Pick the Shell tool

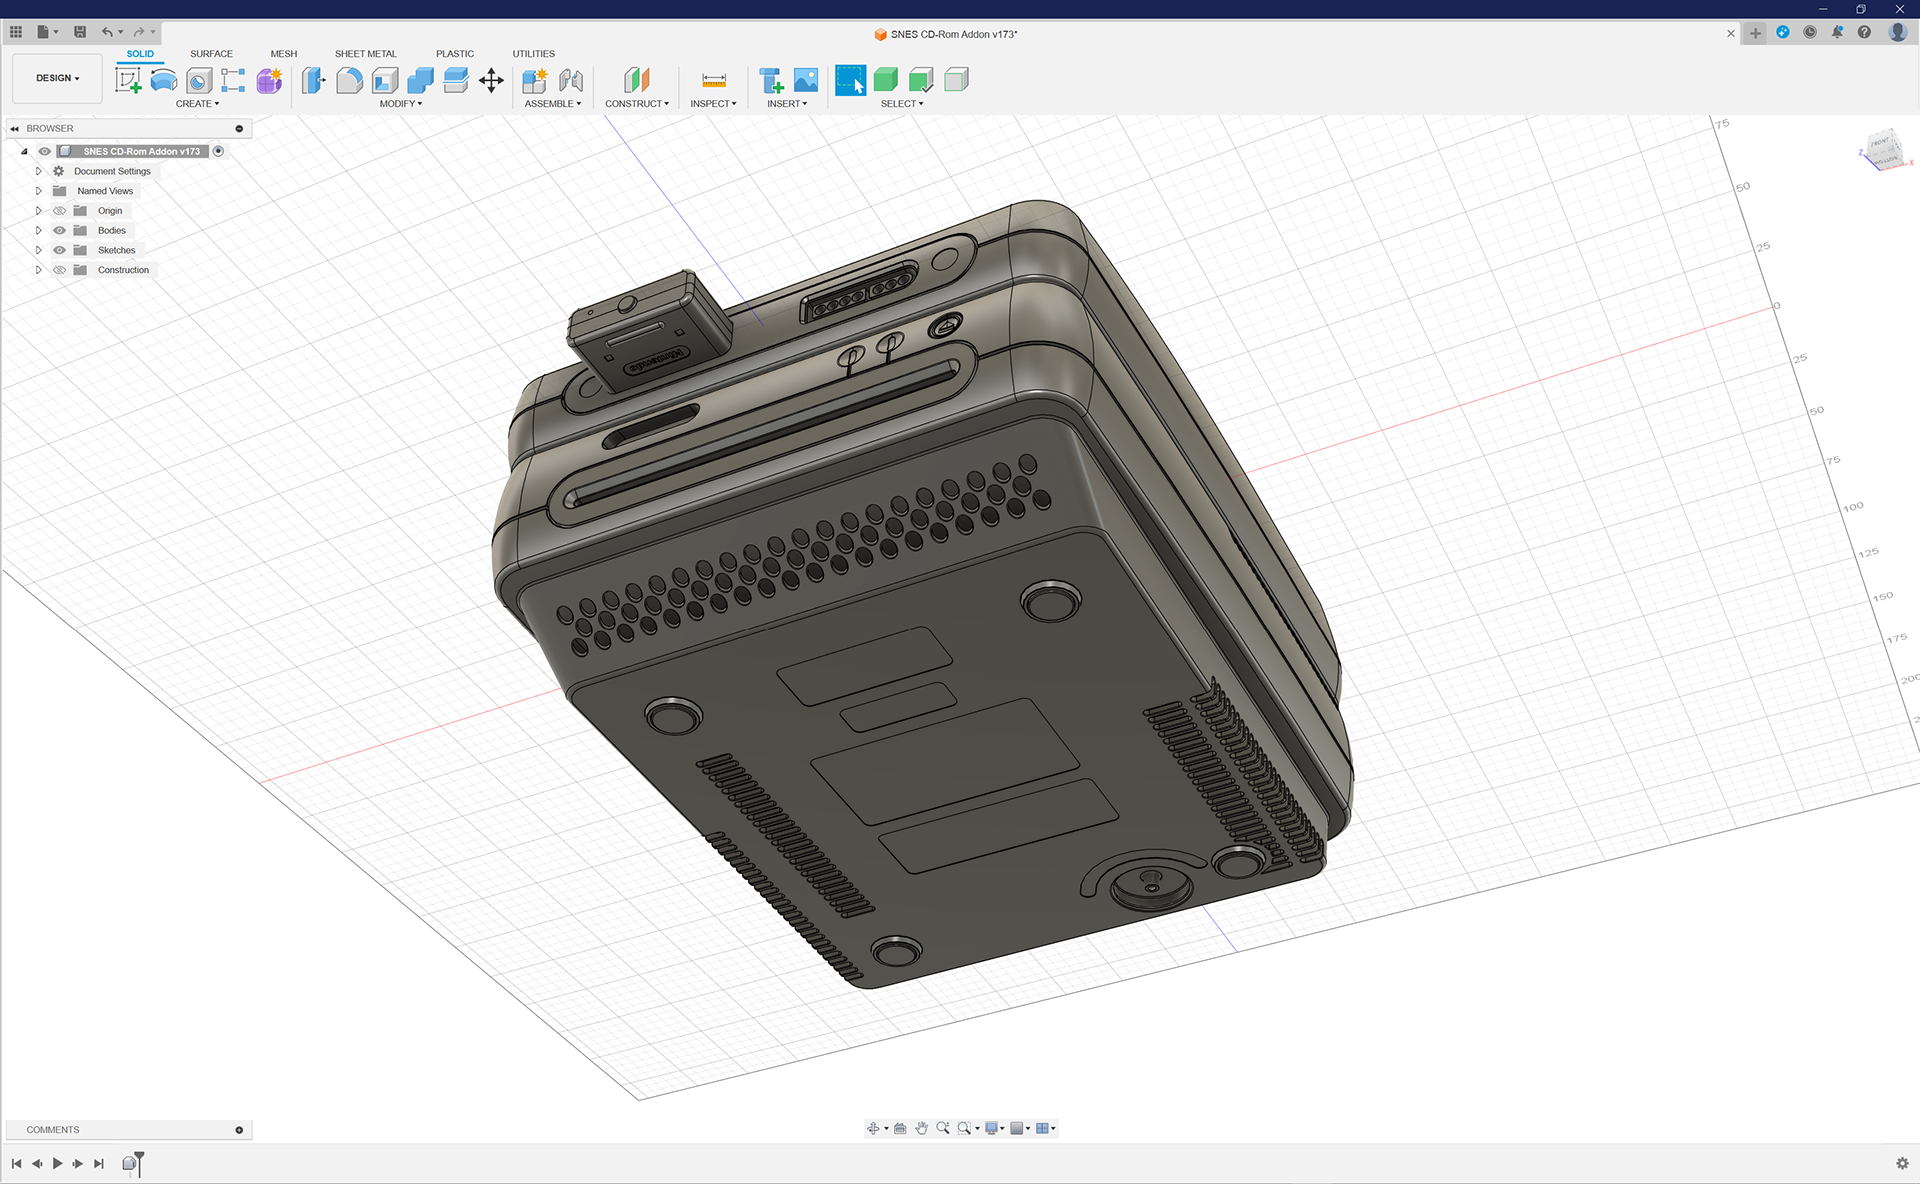(385, 80)
